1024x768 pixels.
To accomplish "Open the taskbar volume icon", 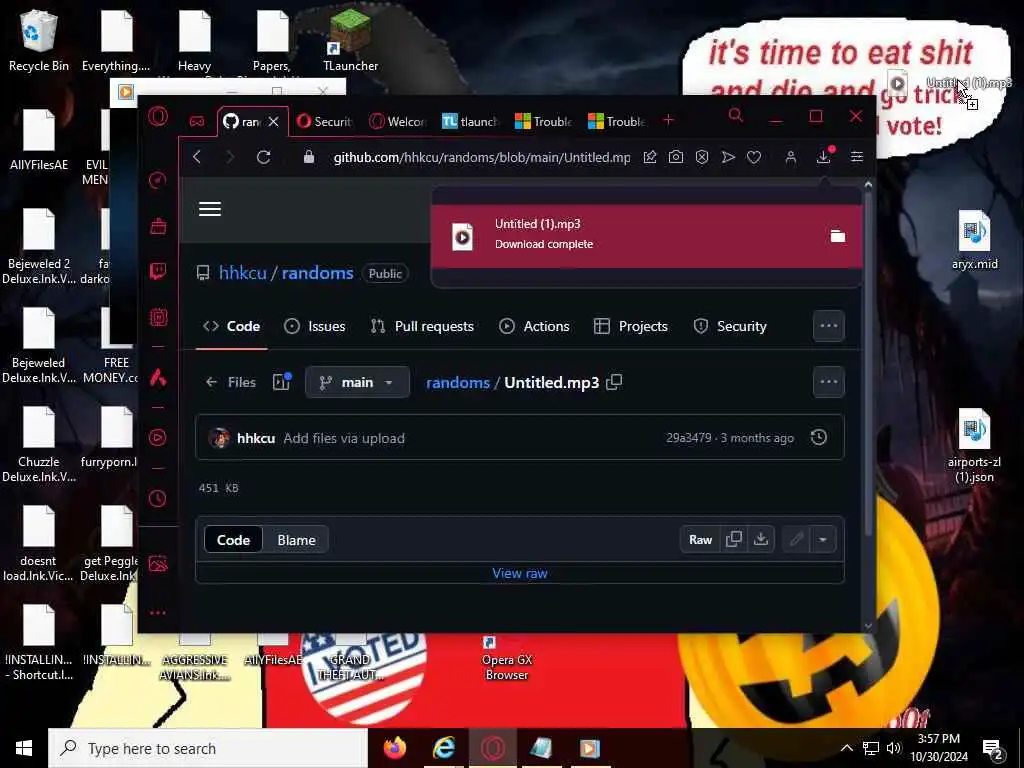I will [893, 748].
